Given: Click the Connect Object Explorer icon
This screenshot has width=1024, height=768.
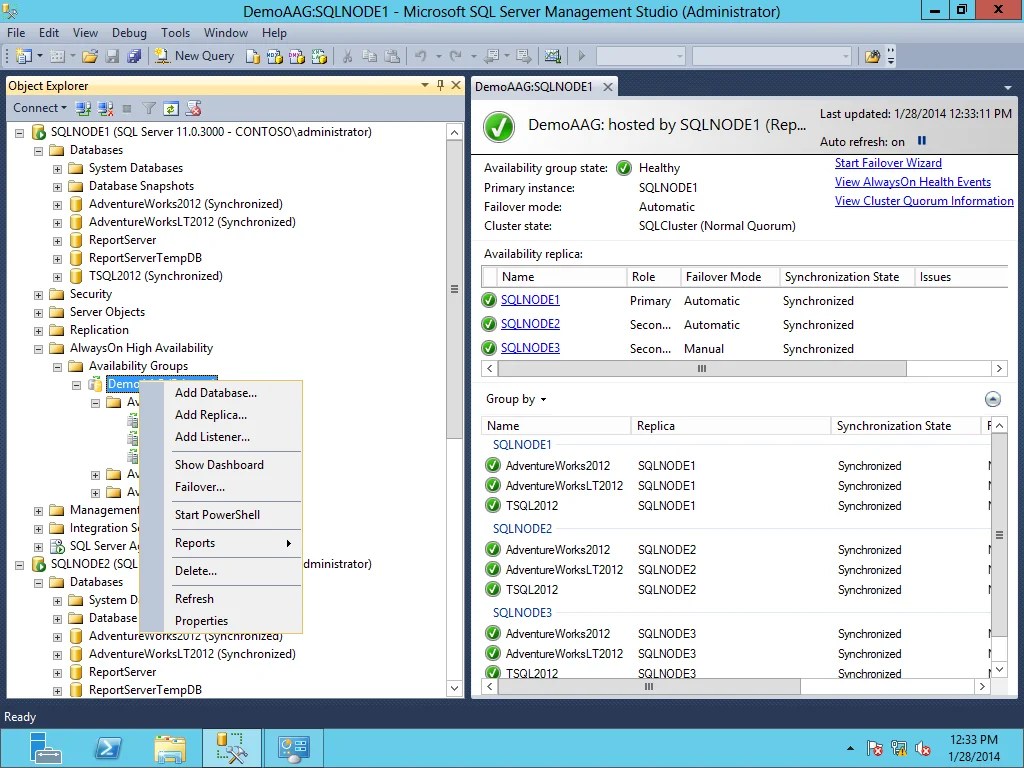Looking at the screenshot, I should point(83,108).
